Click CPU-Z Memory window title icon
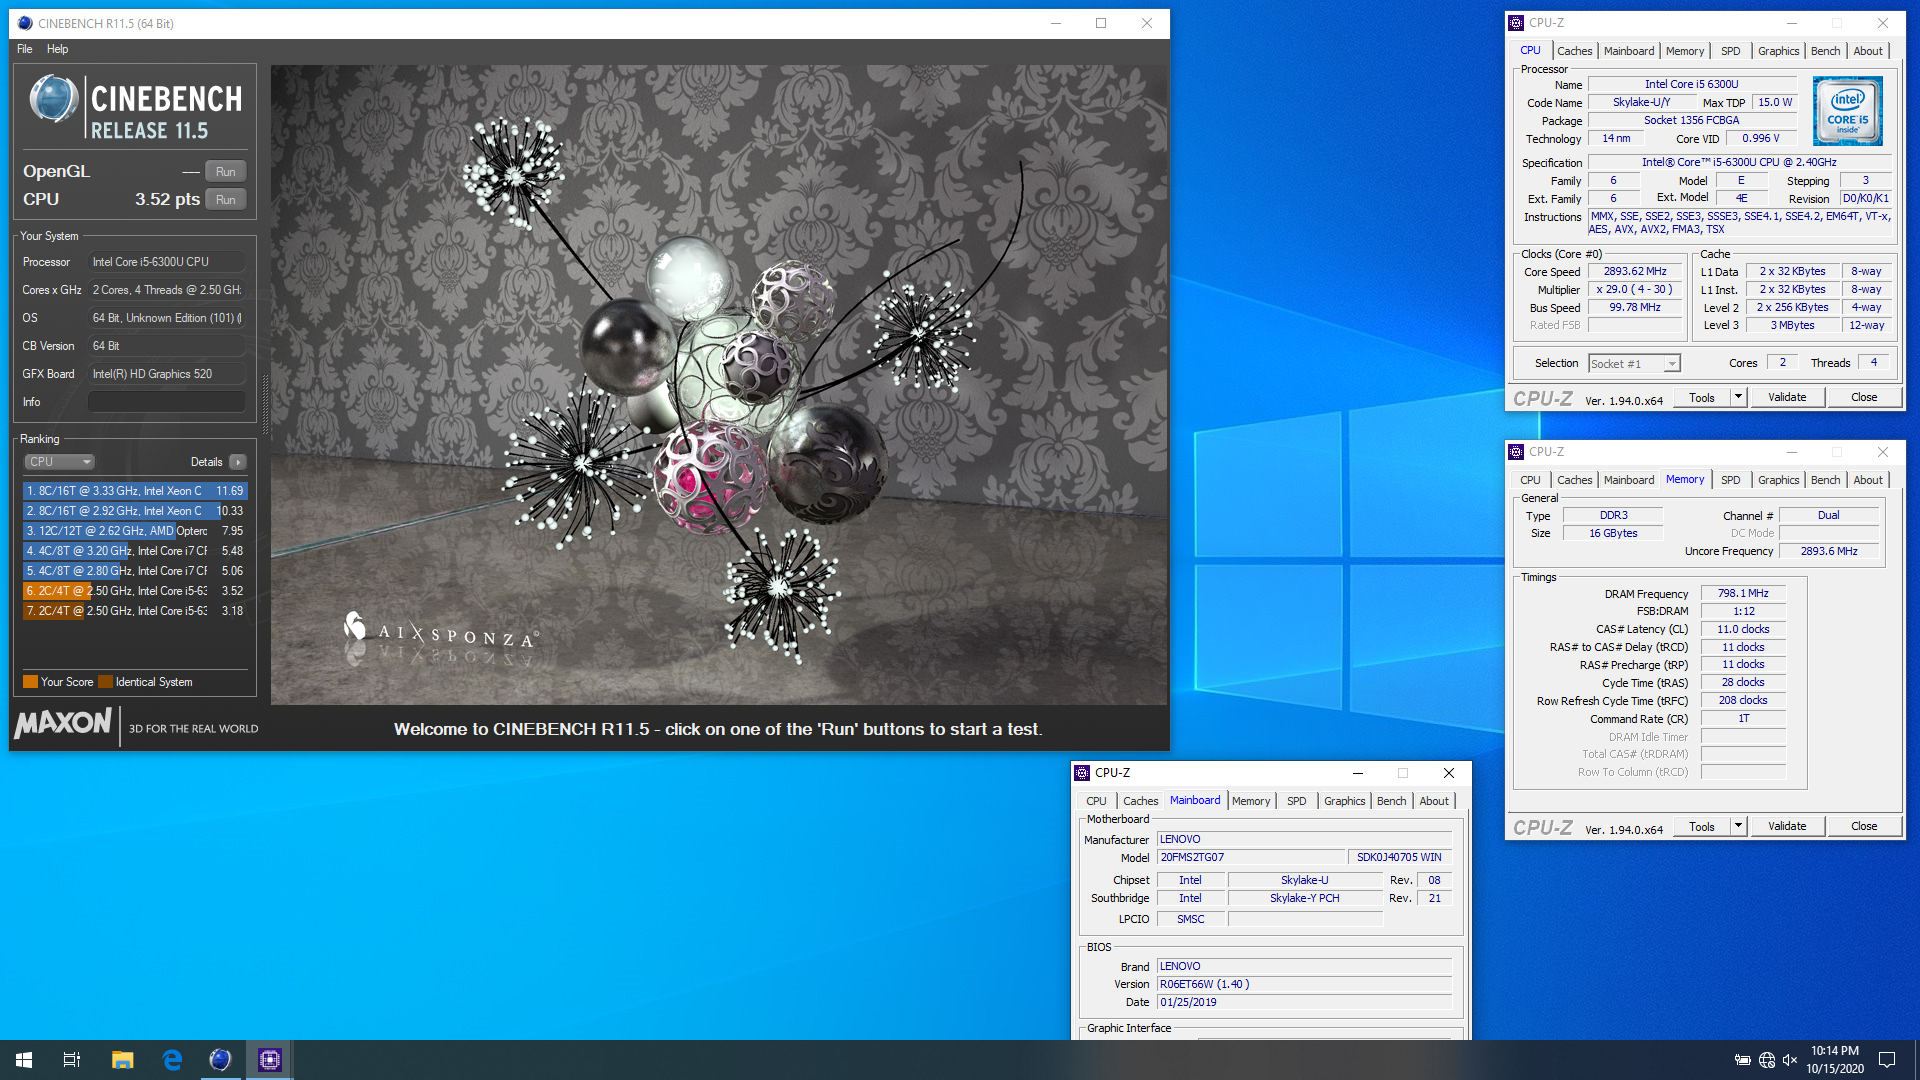Image resolution: width=1920 pixels, height=1080 pixels. pos(1516,452)
